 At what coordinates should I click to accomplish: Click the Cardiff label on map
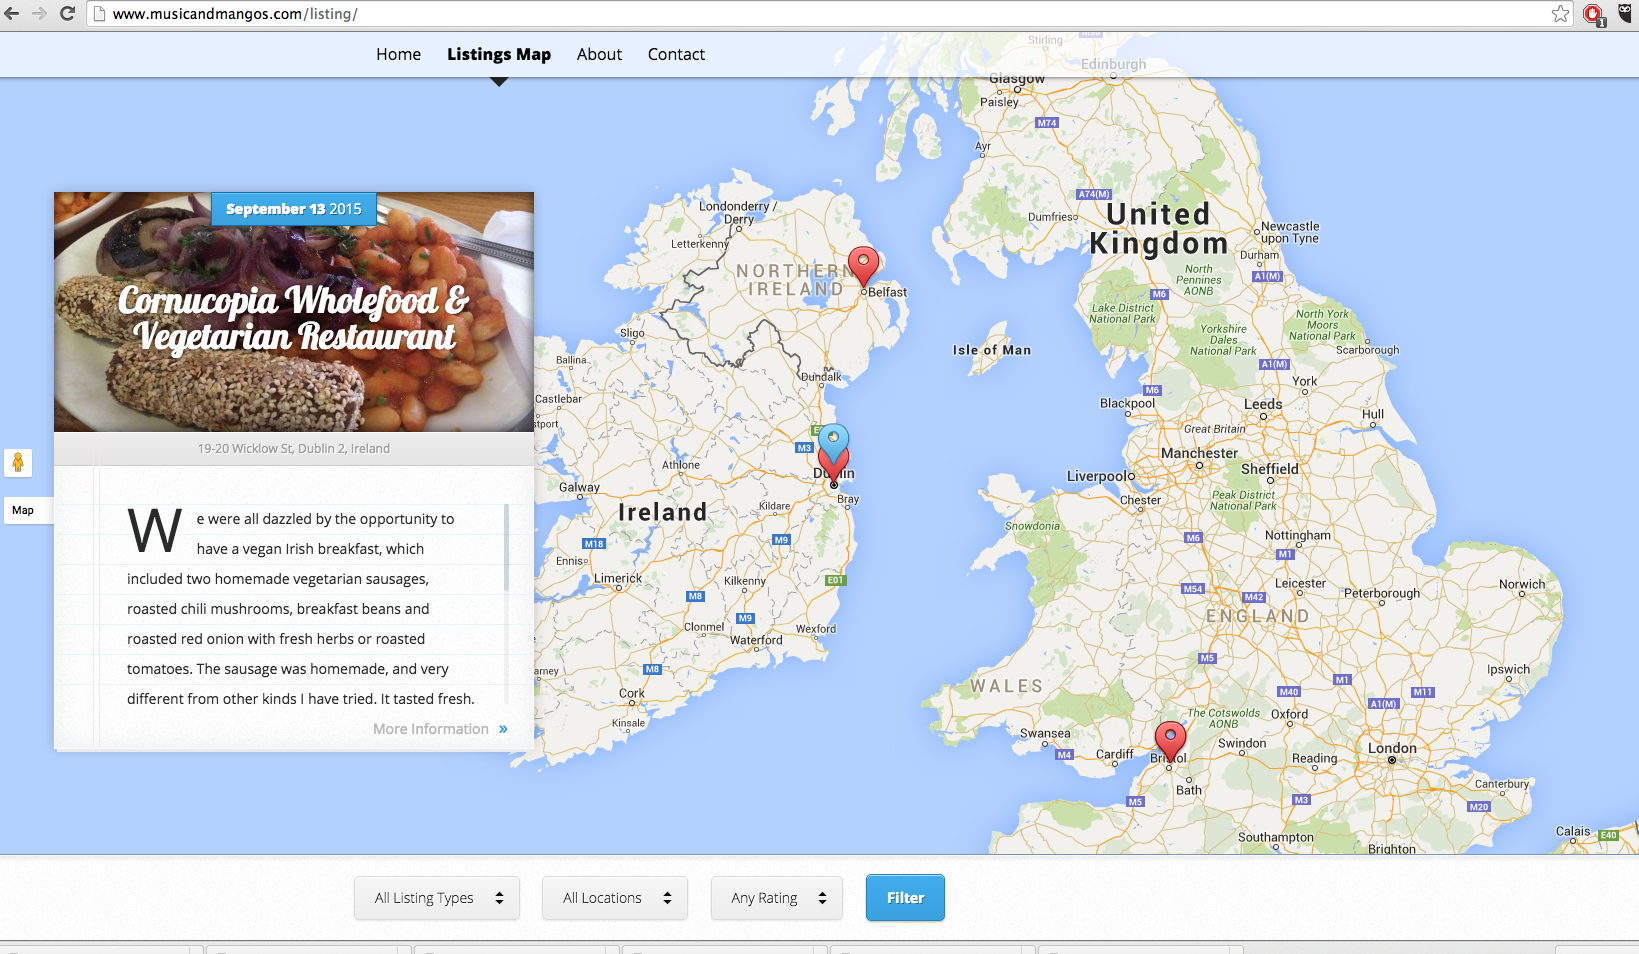coord(1115,754)
